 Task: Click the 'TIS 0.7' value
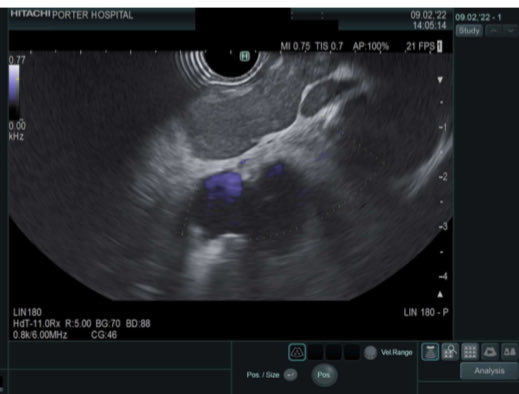tap(329, 46)
